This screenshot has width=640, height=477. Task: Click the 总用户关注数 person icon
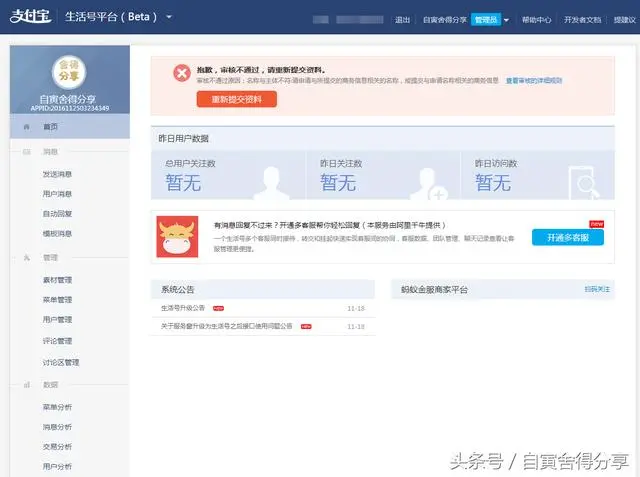coord(271,183)
